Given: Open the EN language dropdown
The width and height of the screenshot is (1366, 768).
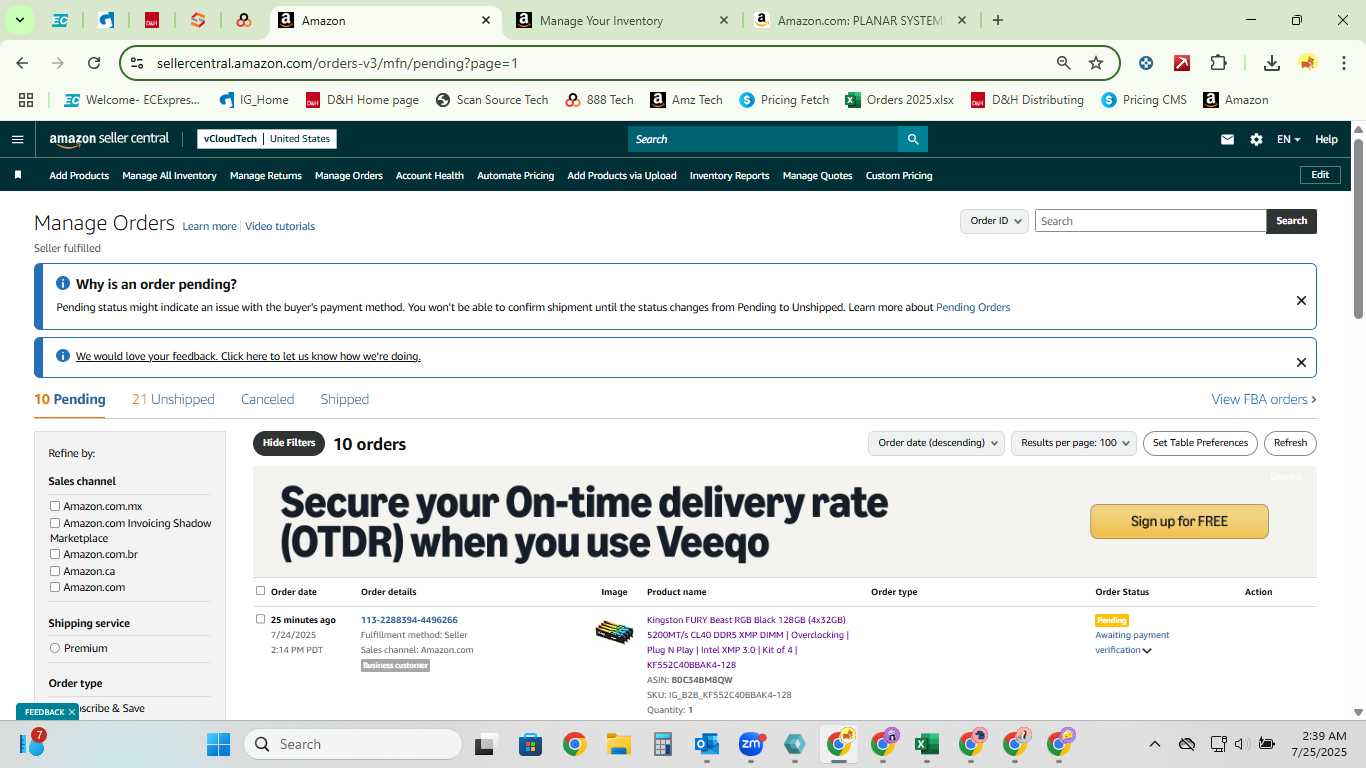Looking at the screenshot, I should (1288, 139).
